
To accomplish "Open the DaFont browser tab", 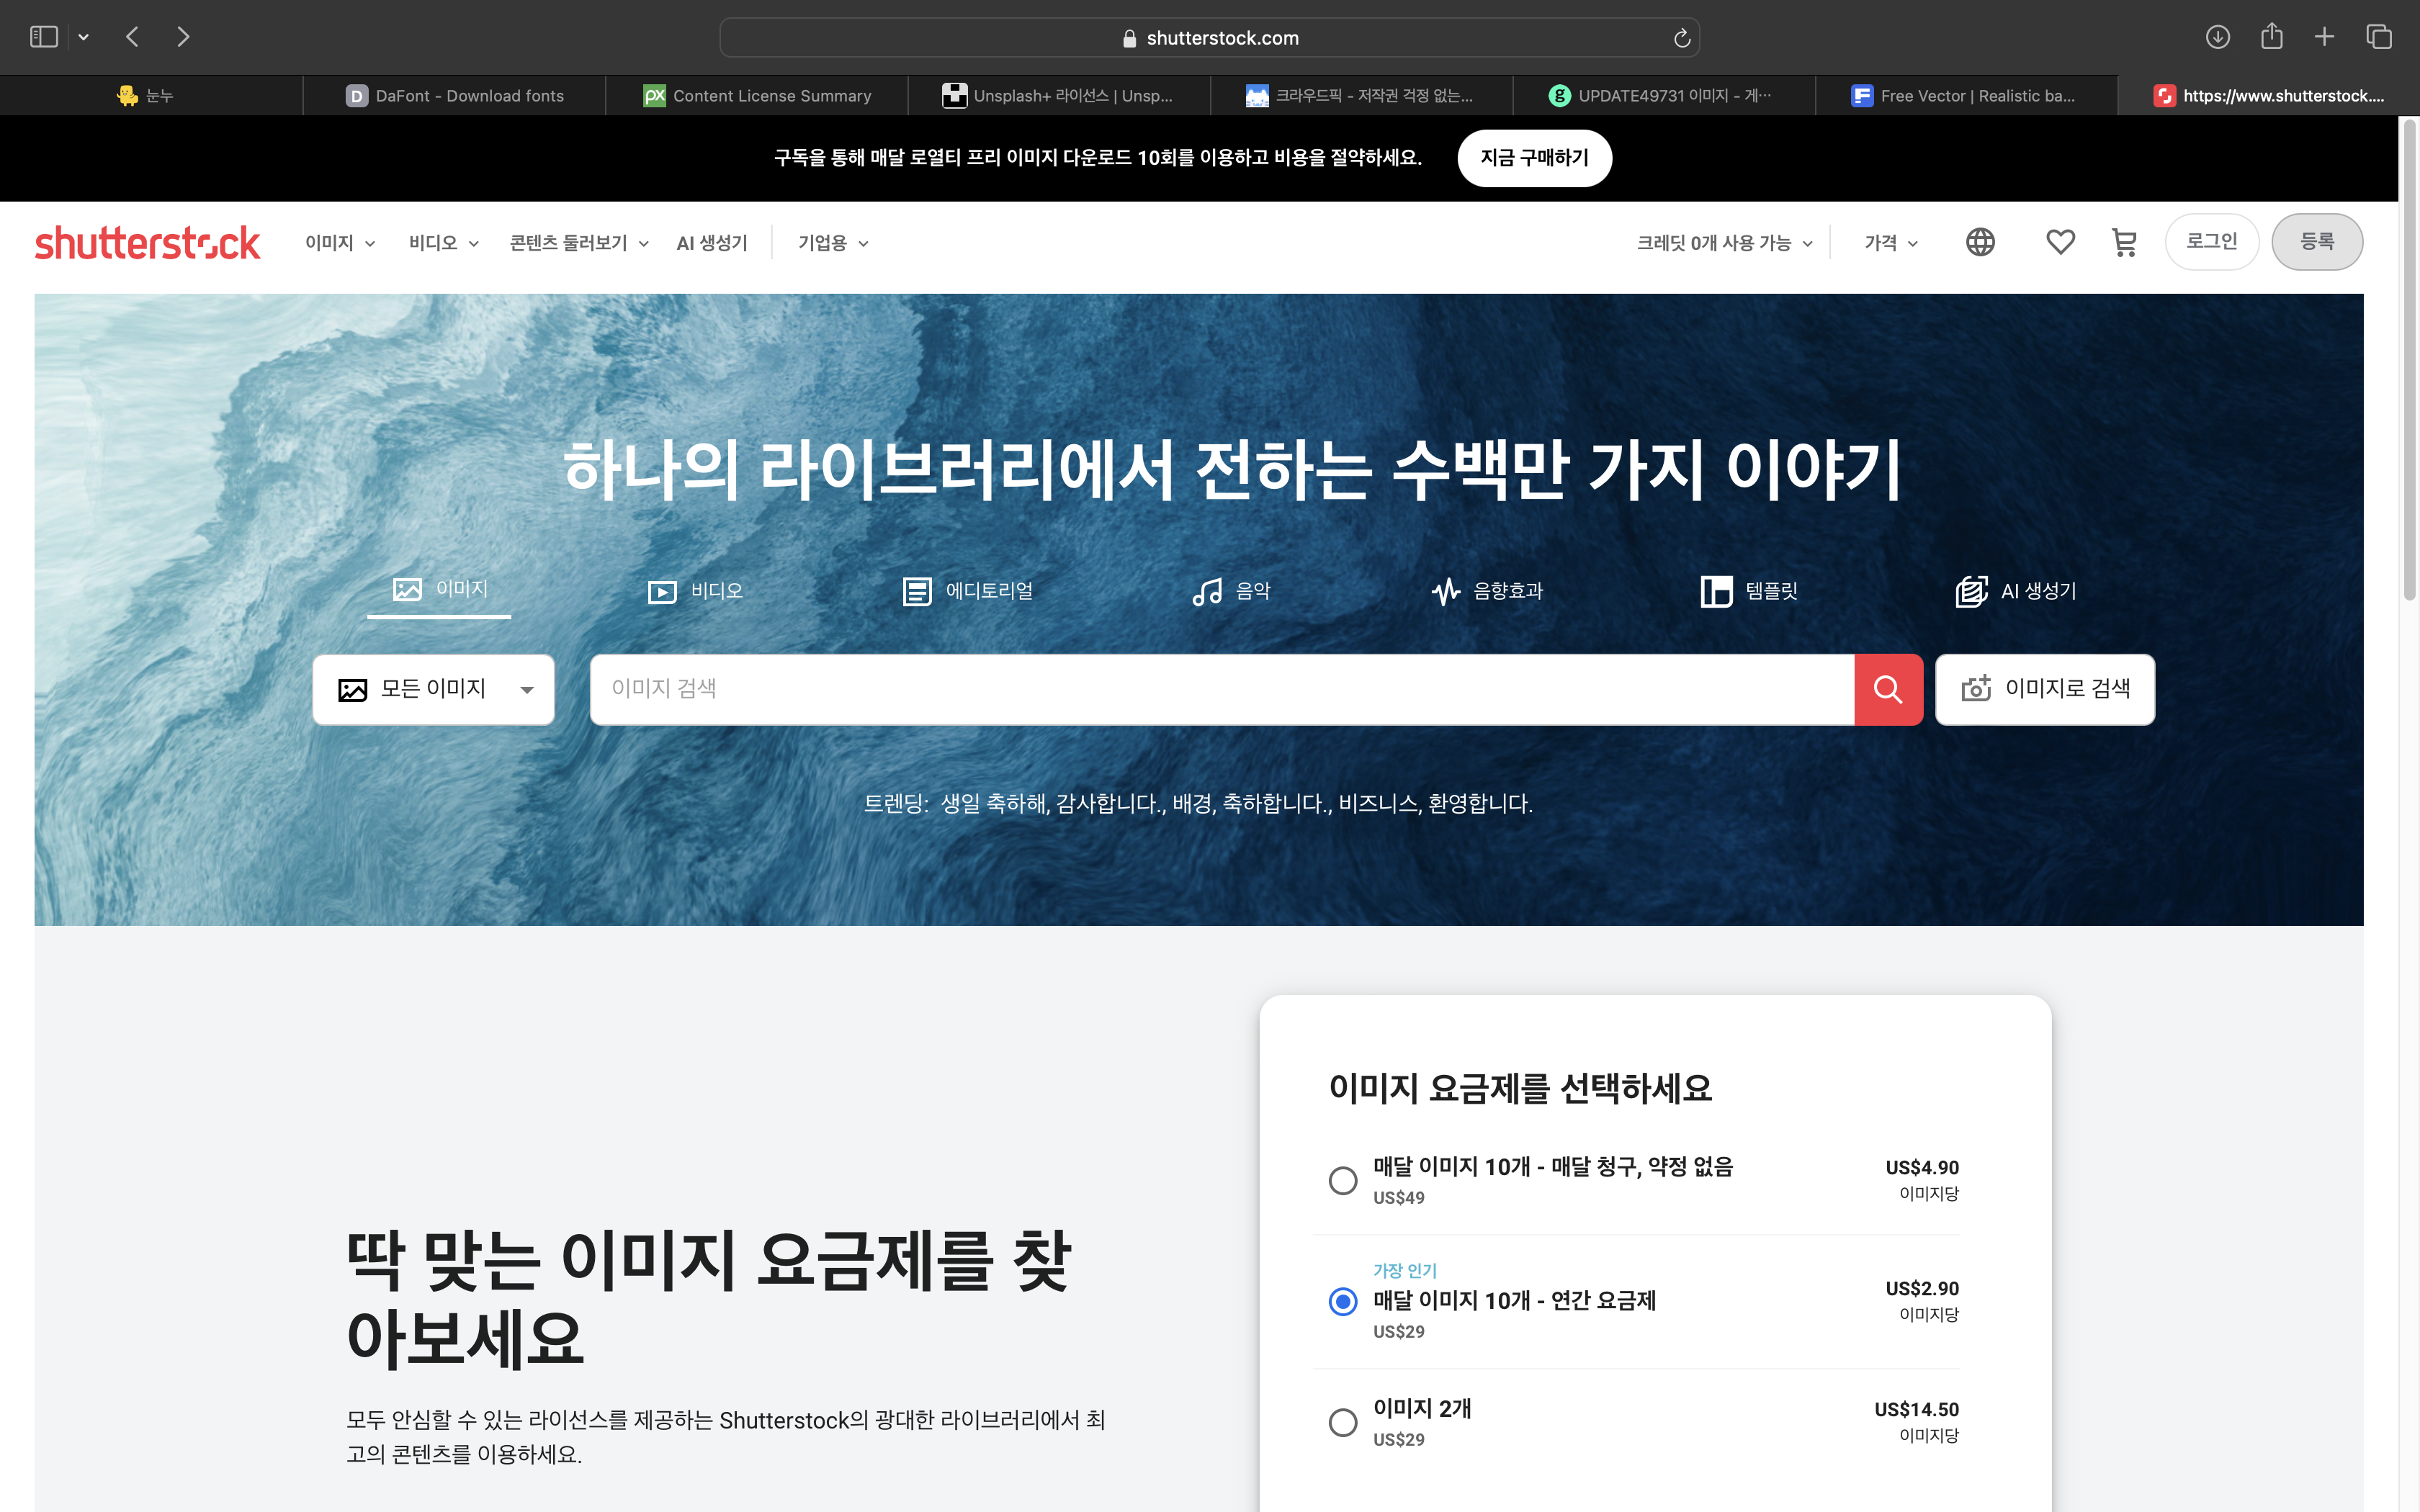I will pyautogui.click(x=455, y=96).
